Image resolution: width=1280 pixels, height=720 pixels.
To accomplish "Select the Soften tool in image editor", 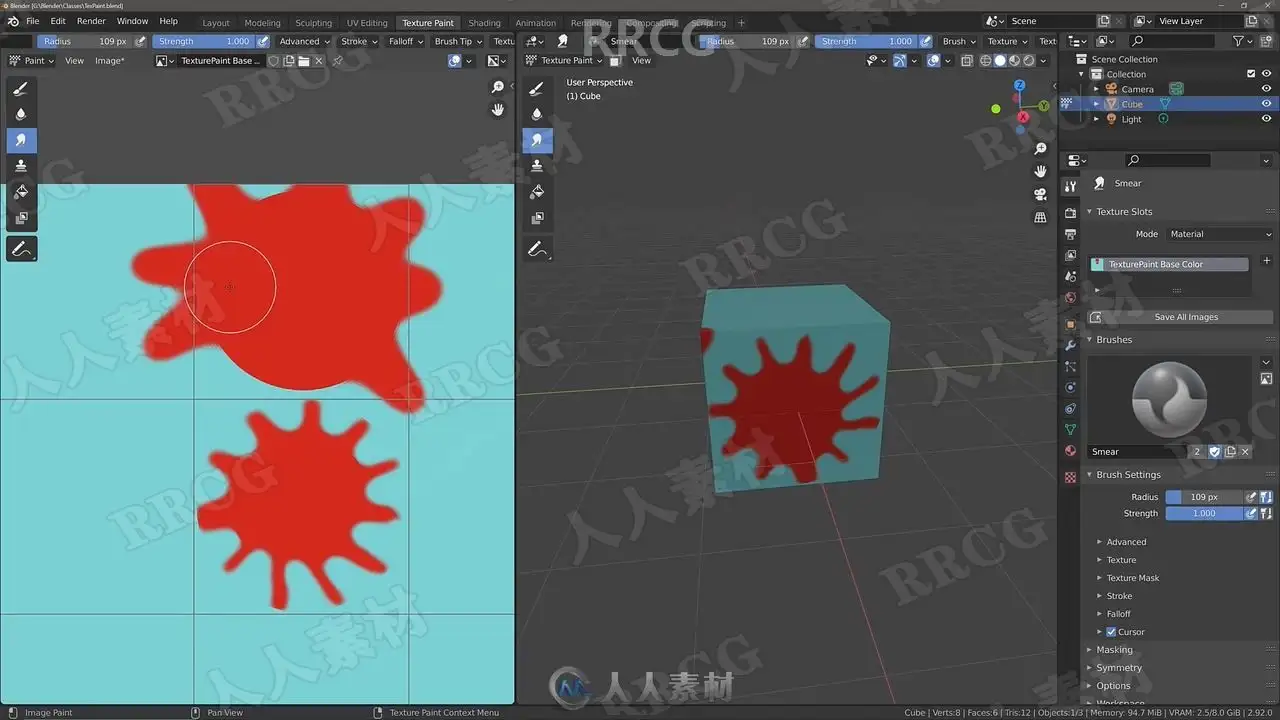I will (x=21, y=114).
